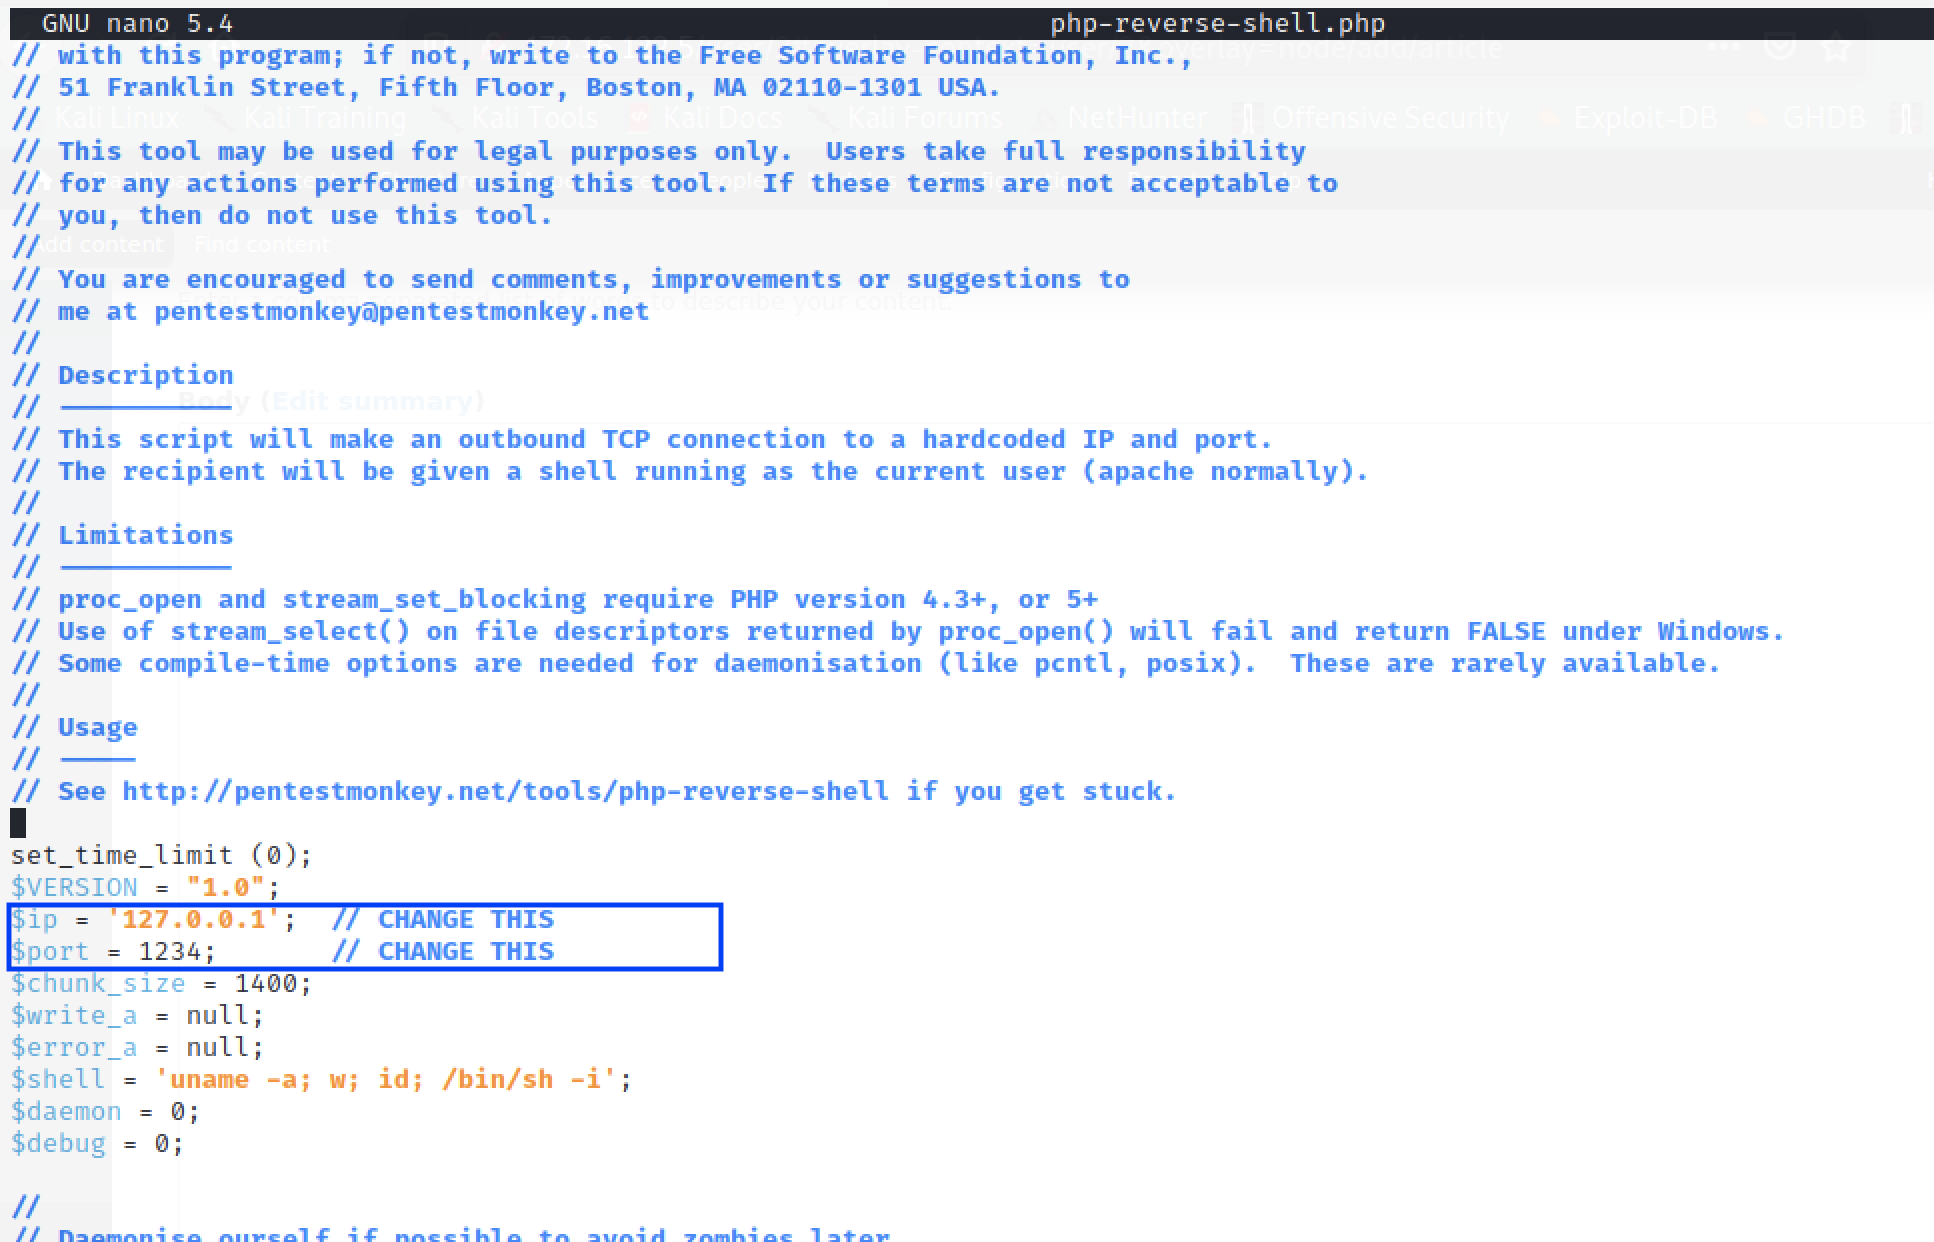Click the $daemon variable
The height and width of the screenshot is (1242, 1934).
[x=66, y=1111]
